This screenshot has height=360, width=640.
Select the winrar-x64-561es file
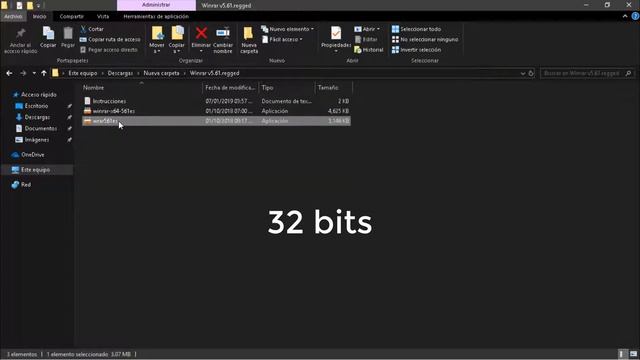pyautogui.click(x=216, y=111)
